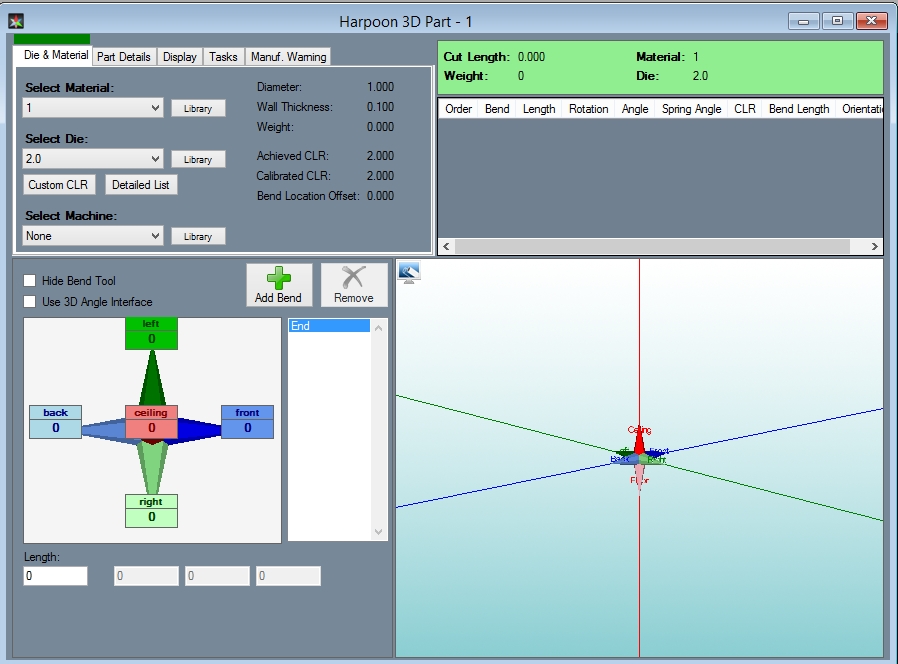Image resolution: width=898 pixels, height=664 pixels.
Task: Open the Manuf. Warning tab
Action: click(x=289, y=57)
